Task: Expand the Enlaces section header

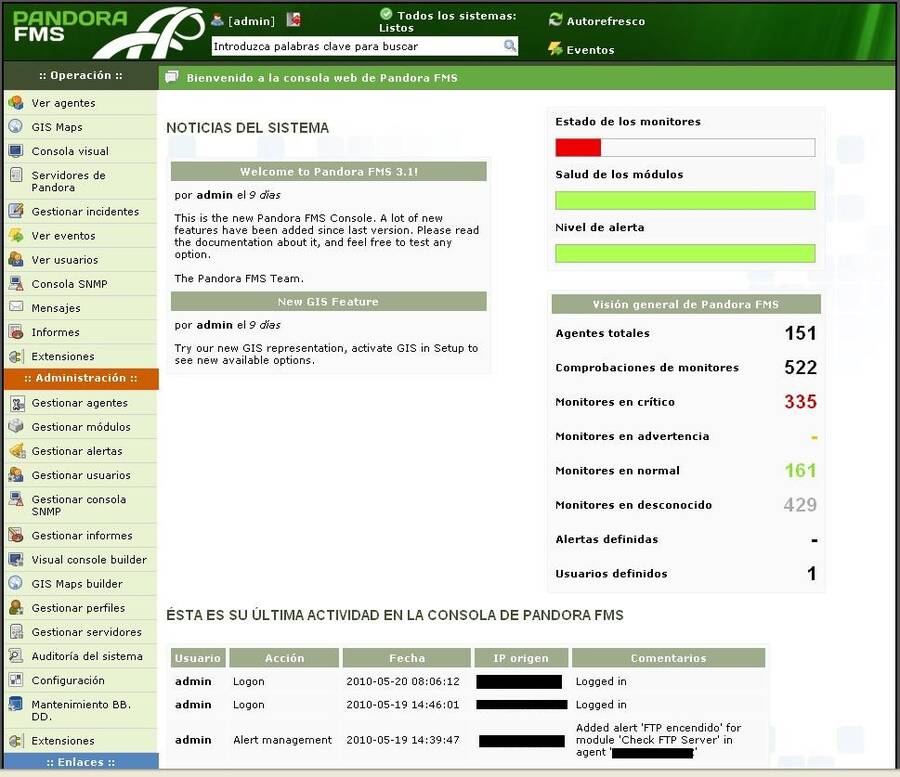Action: (80, 762)
